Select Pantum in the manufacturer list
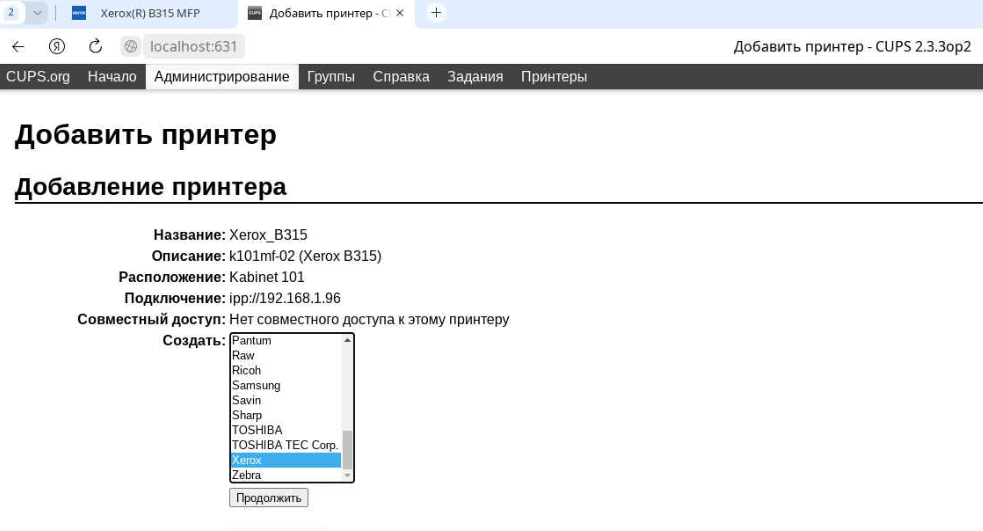983x531 pixels. 286,340
